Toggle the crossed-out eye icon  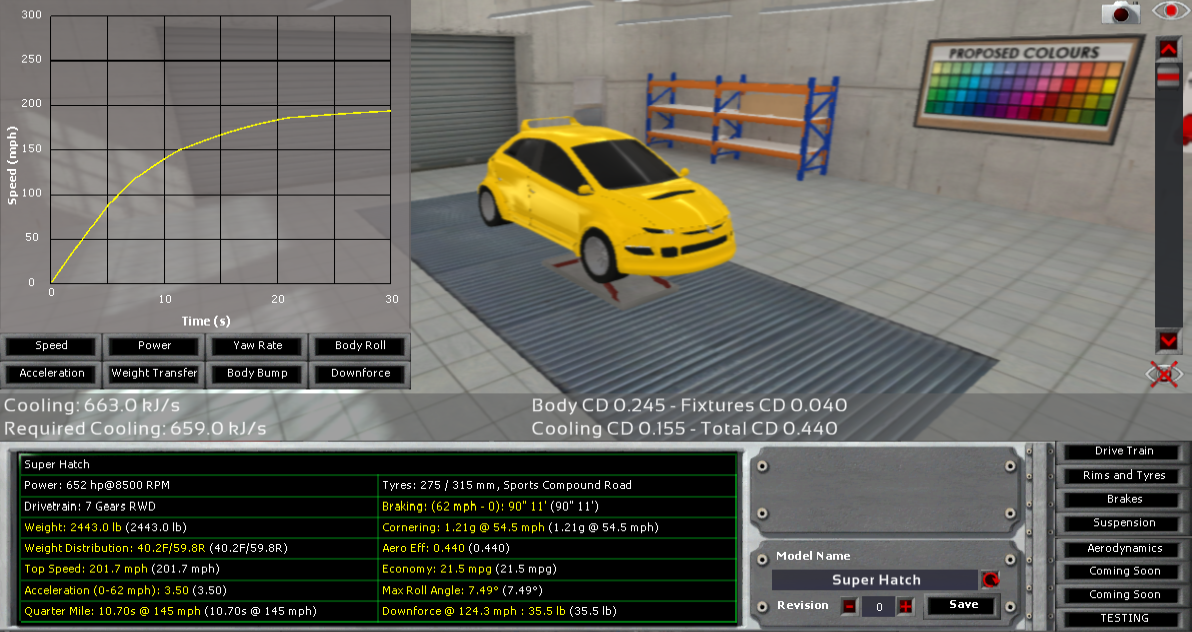tap(1165, 374)
